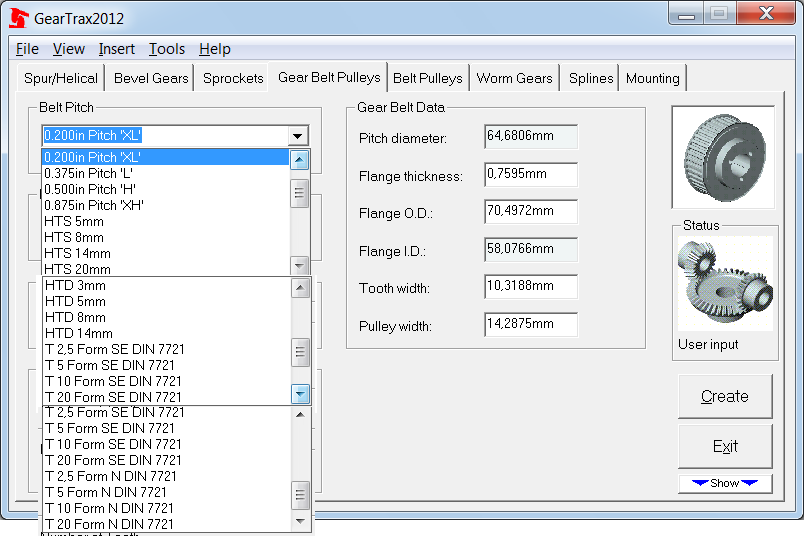Select HTS 5mm belt pitch
Viewport: 806px width, 560px height.
[x=166, y=221]
